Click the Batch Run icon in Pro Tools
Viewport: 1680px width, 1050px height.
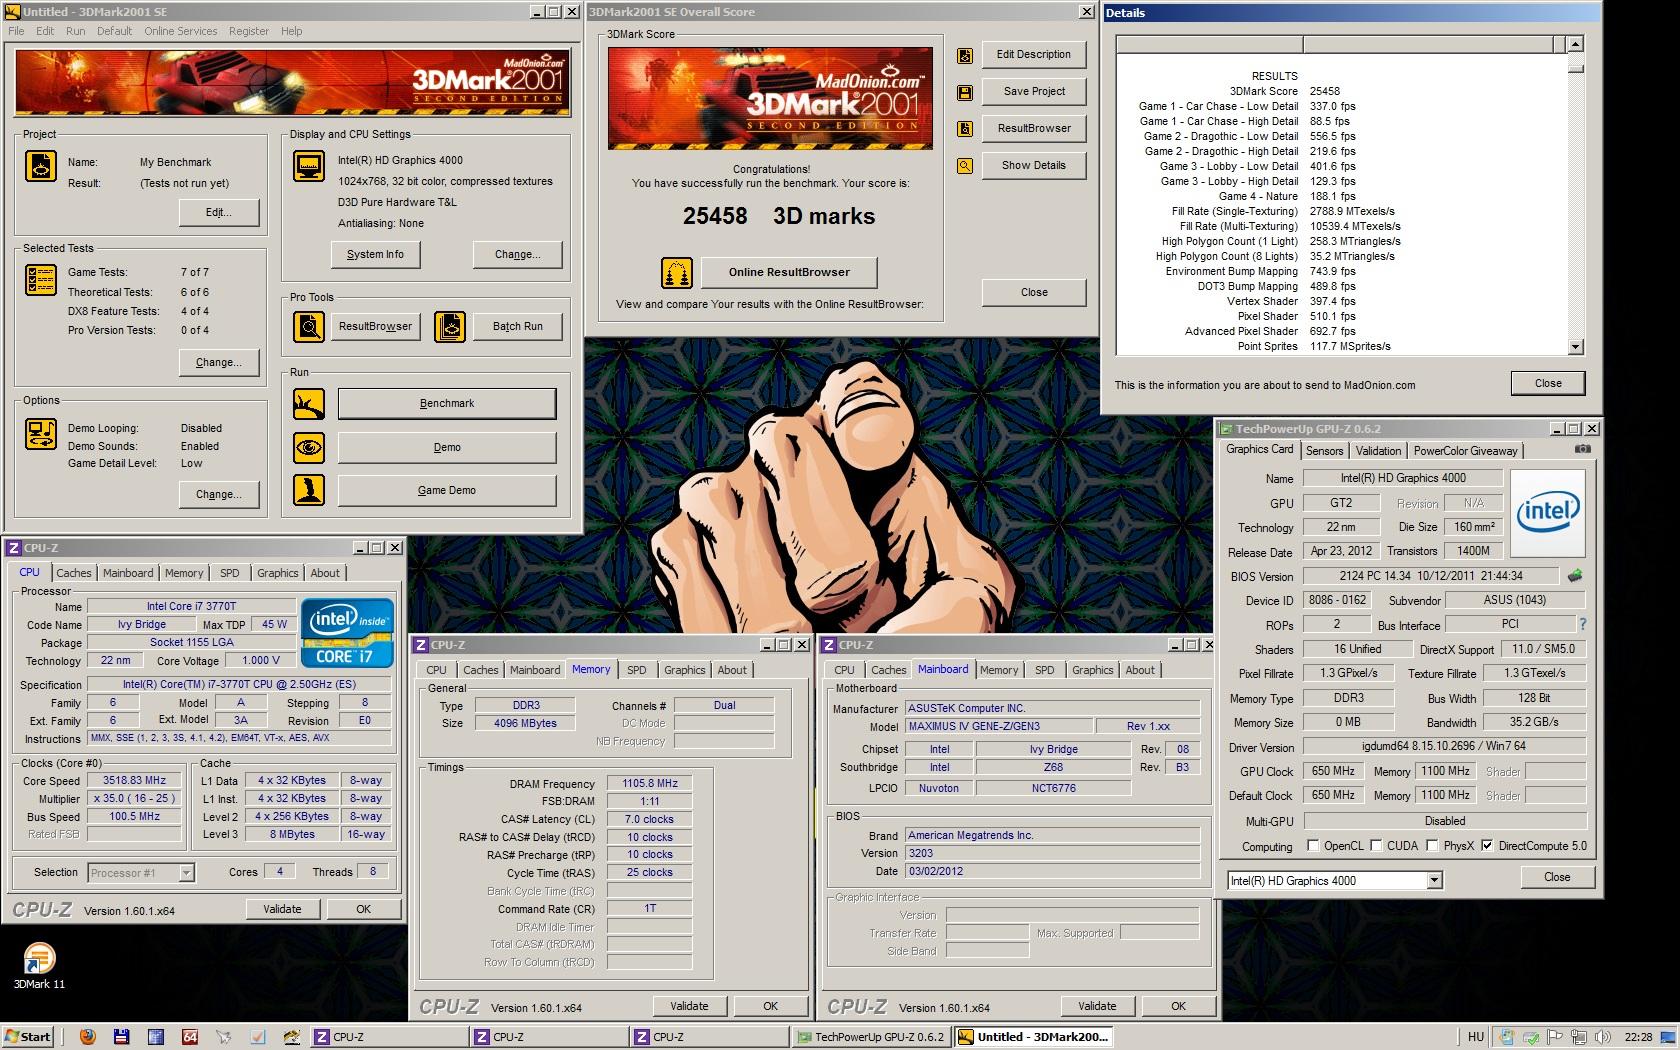tap(450, 326)
